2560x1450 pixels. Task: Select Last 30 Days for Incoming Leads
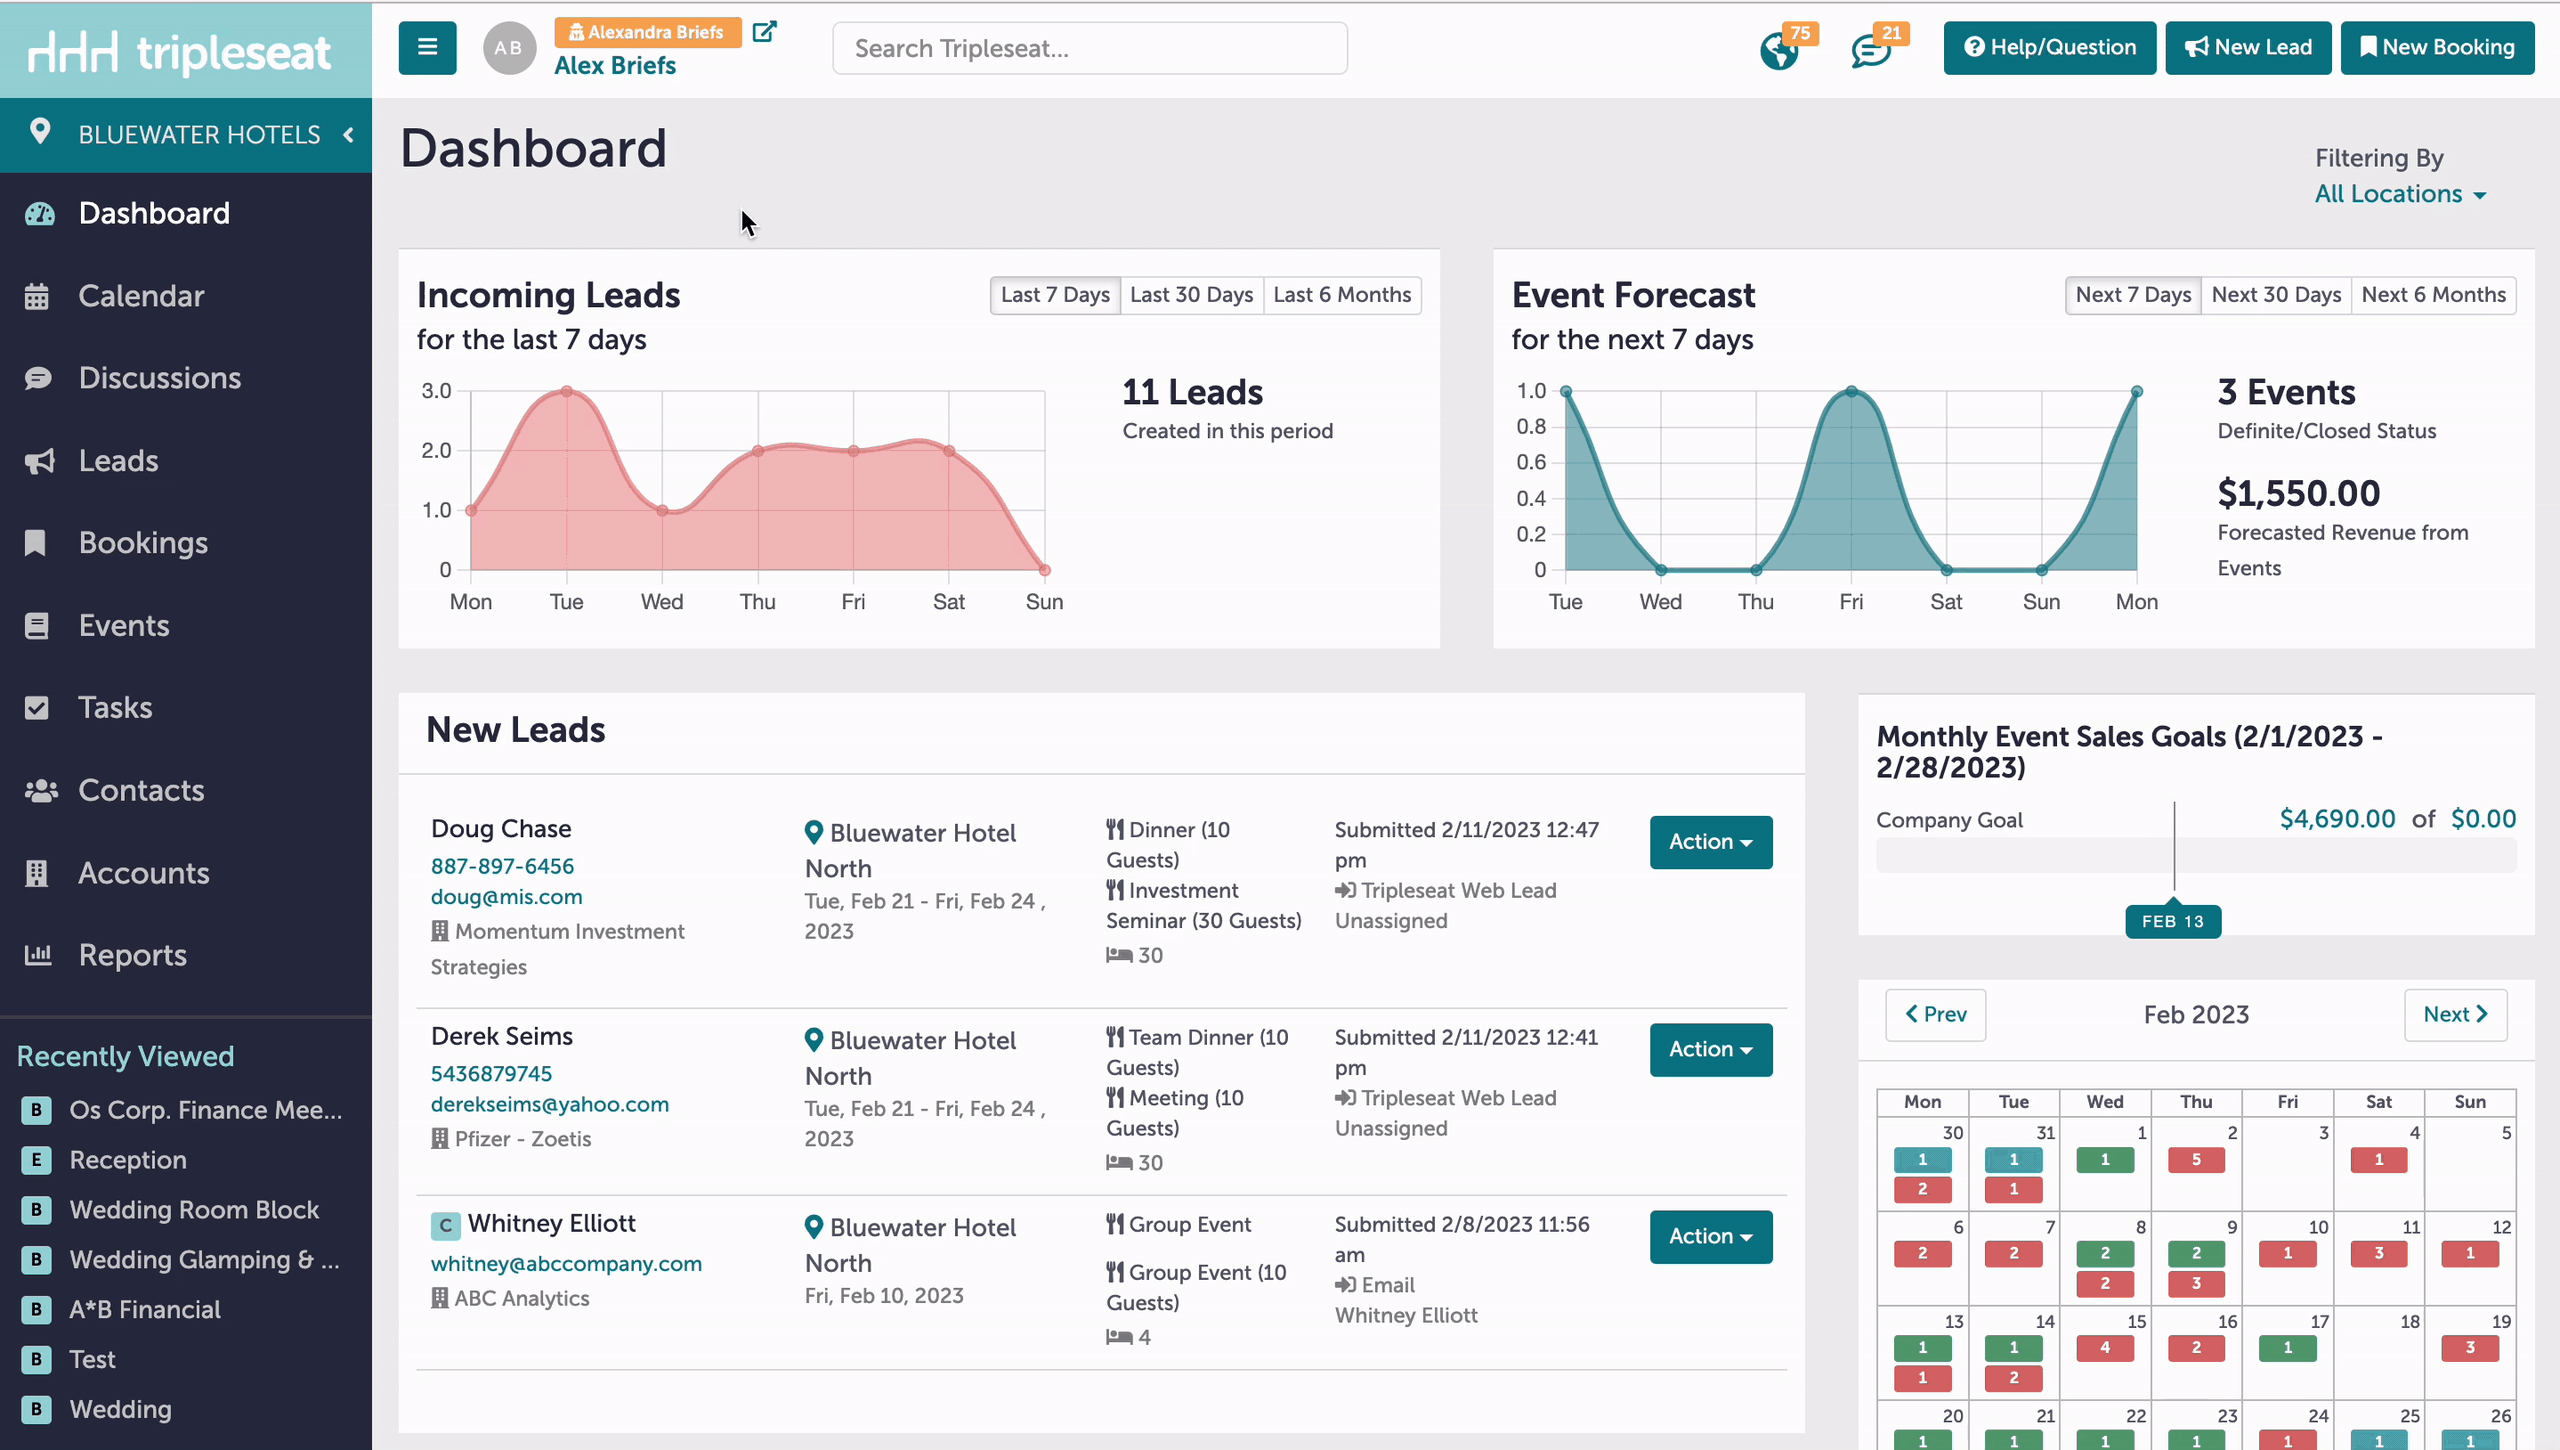click(x=1192, y=295)
